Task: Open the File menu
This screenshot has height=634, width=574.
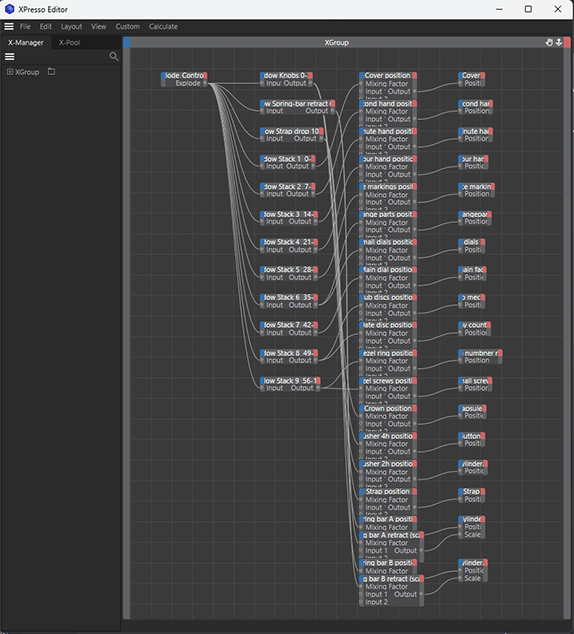Action: pyautogui.click(x=25, y=26)
